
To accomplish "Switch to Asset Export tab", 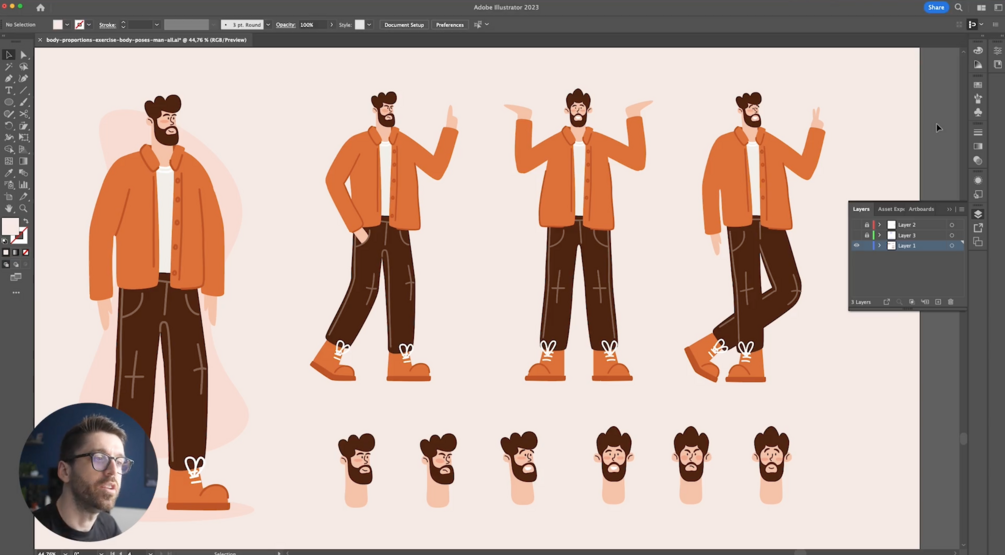I will 891,209.
